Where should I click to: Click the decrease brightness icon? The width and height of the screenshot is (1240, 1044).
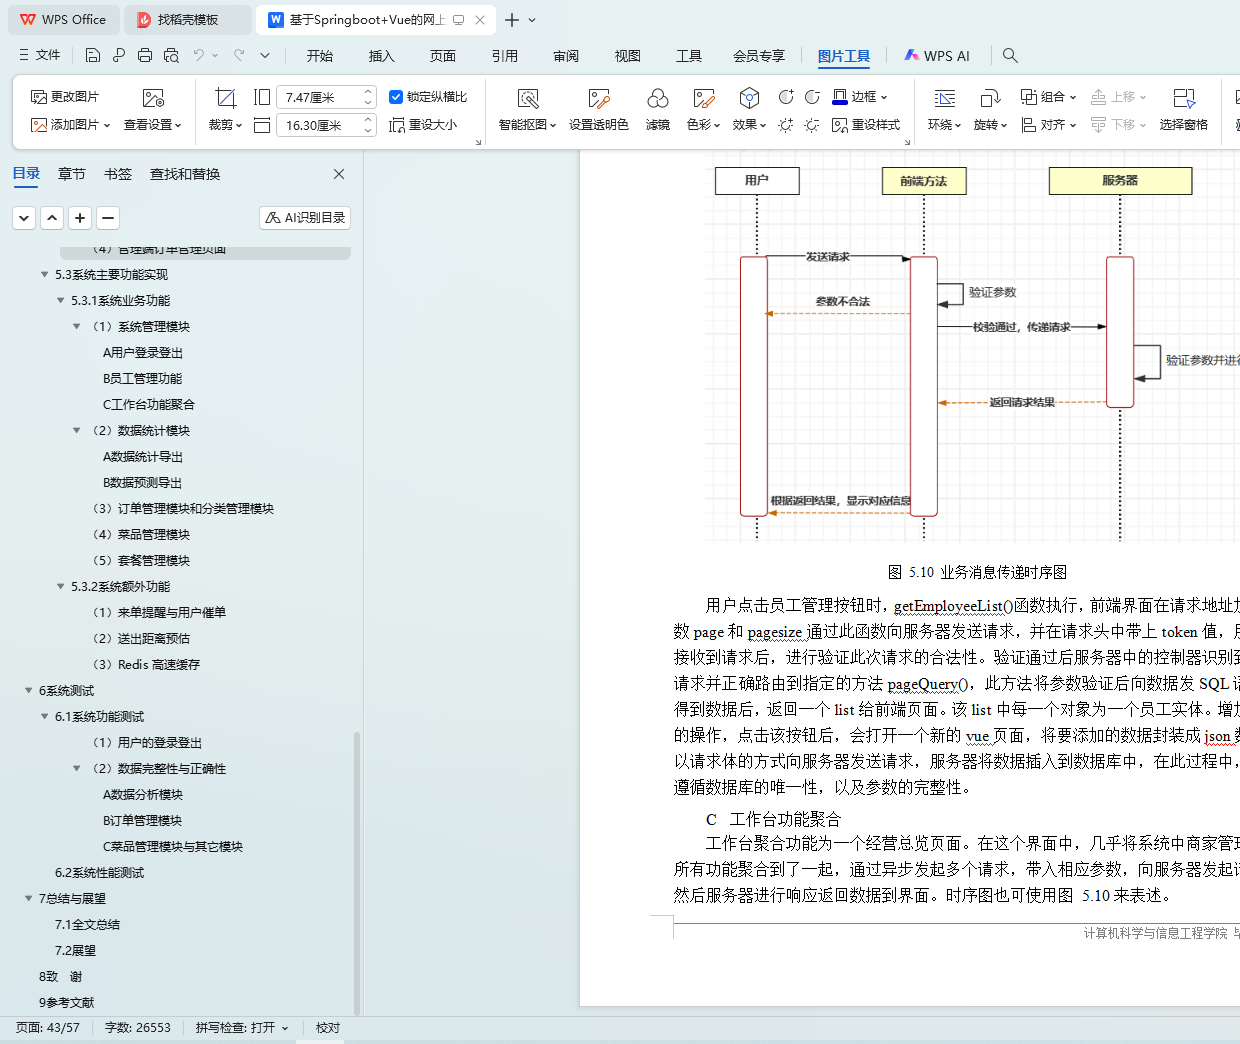pyautogui.click(x=812, y=125)
